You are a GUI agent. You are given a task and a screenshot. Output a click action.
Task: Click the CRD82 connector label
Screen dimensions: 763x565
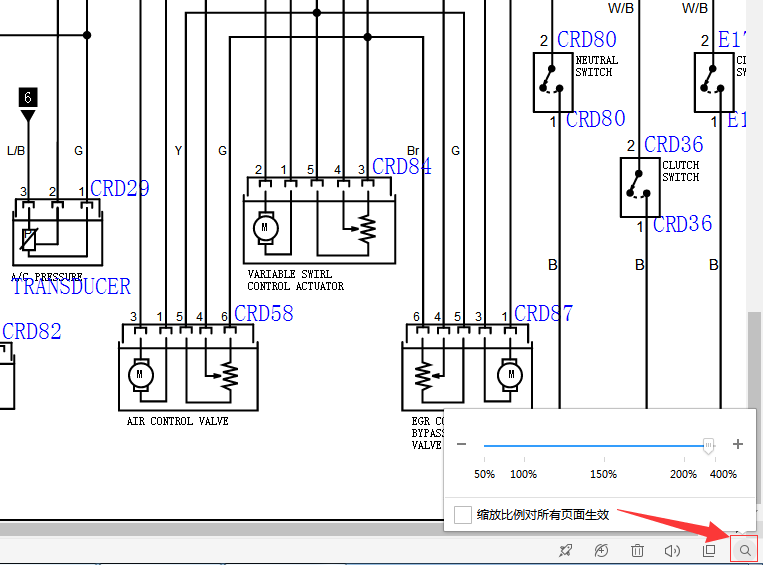pos(32,331)
